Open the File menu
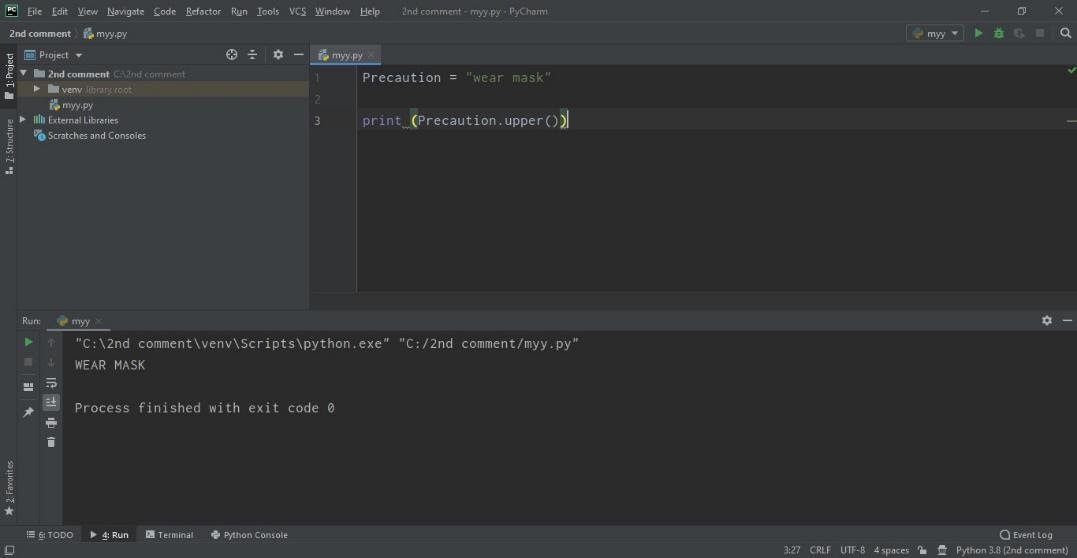This screenshot has width=1077, height=558. tap(34, 12)
